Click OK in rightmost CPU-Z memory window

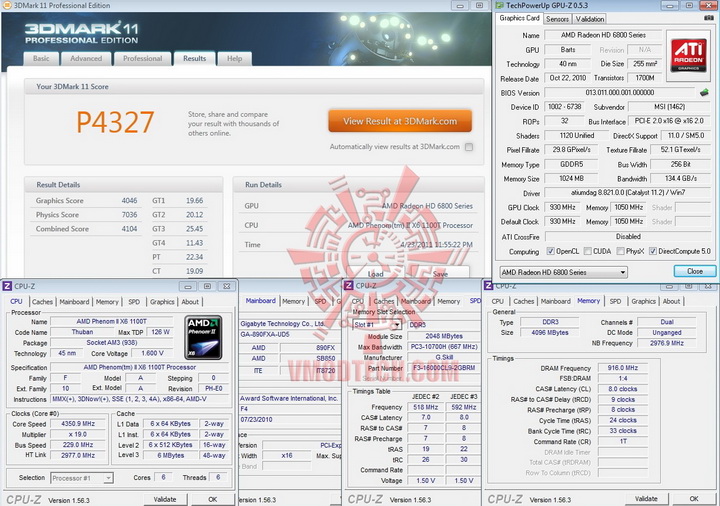pyautogui.click(x=694, y=499)
